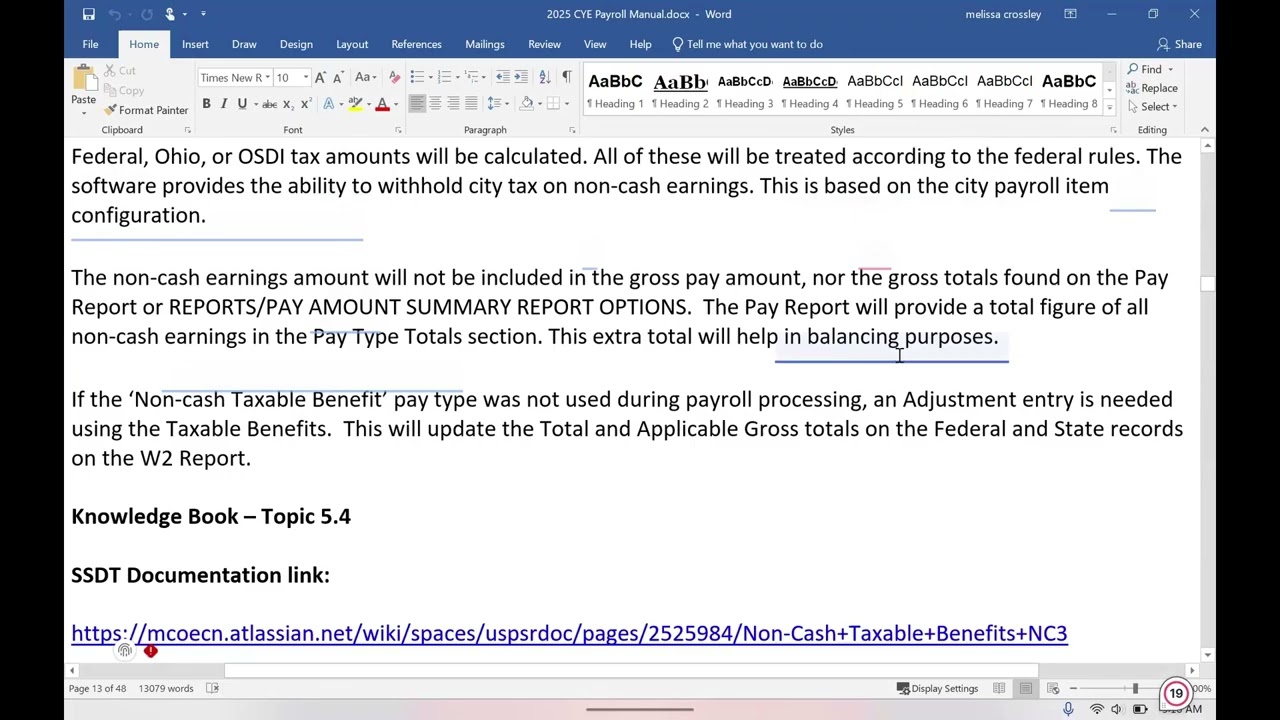
Task: Toggle show/hide paragraph marks
Action: point(566,78)
